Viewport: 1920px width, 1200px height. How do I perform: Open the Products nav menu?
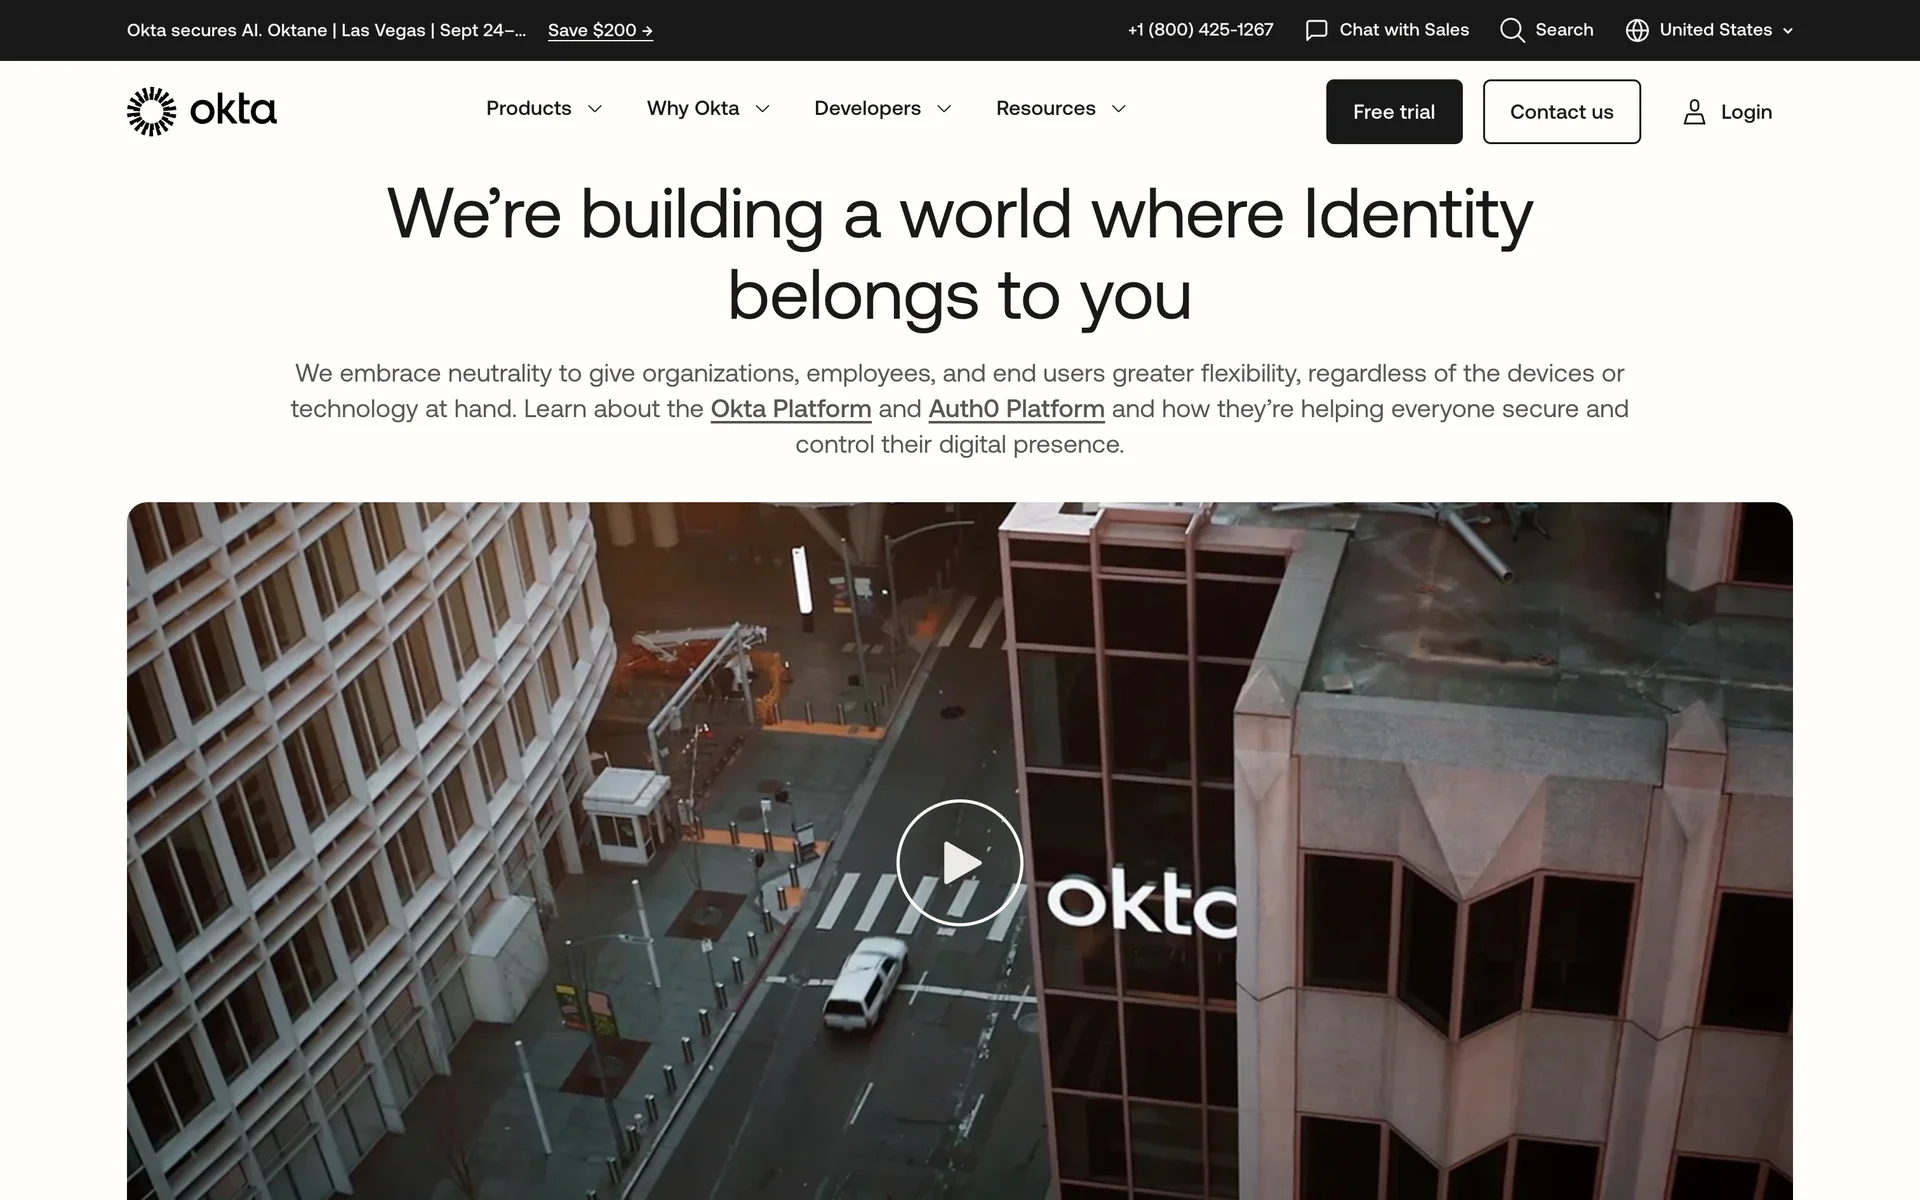[529, 108]
